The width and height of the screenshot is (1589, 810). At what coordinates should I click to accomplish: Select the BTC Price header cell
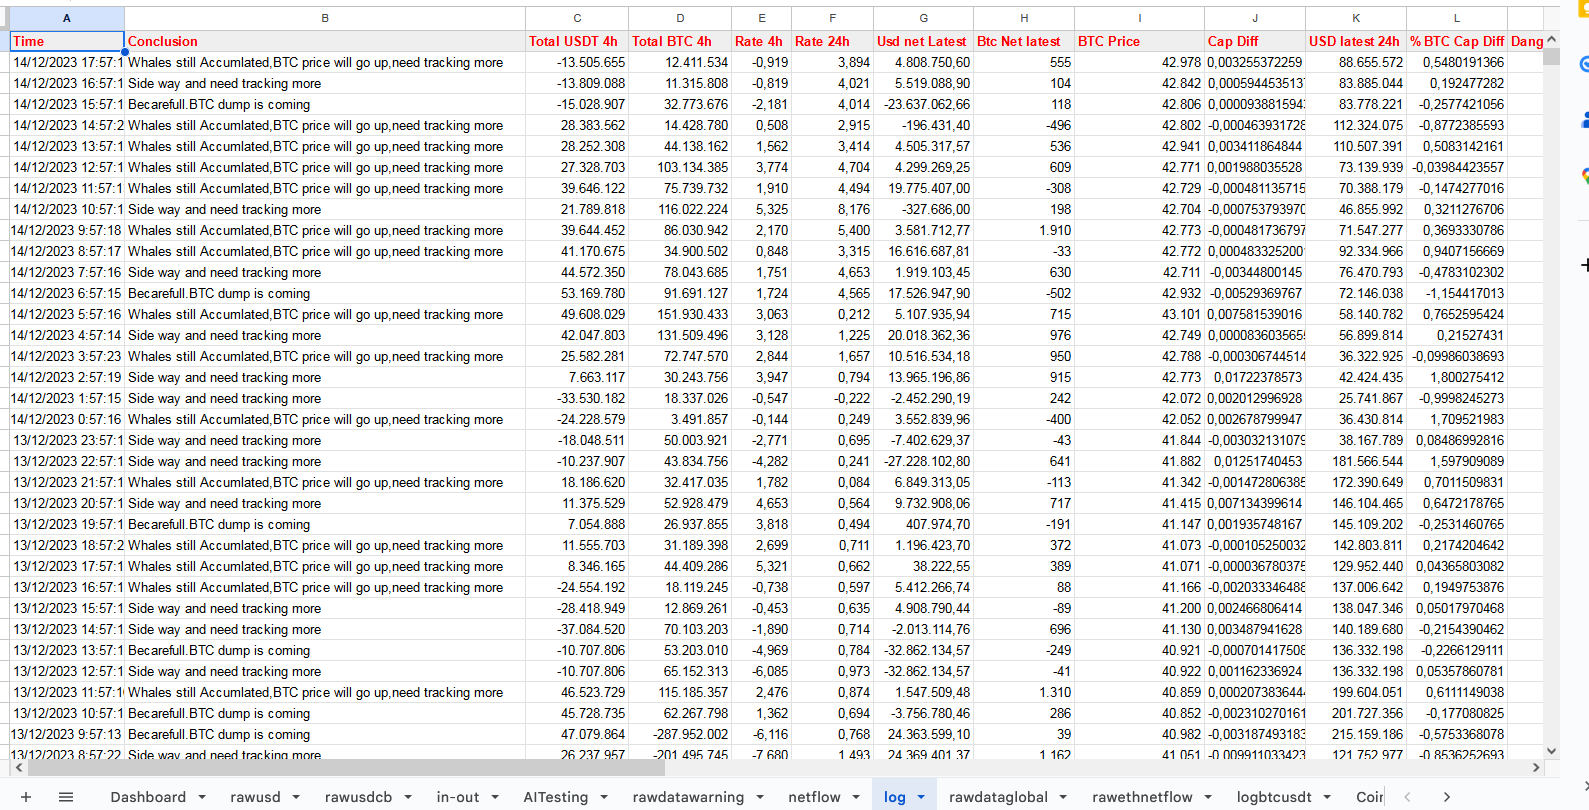(x=1139, y=41)
